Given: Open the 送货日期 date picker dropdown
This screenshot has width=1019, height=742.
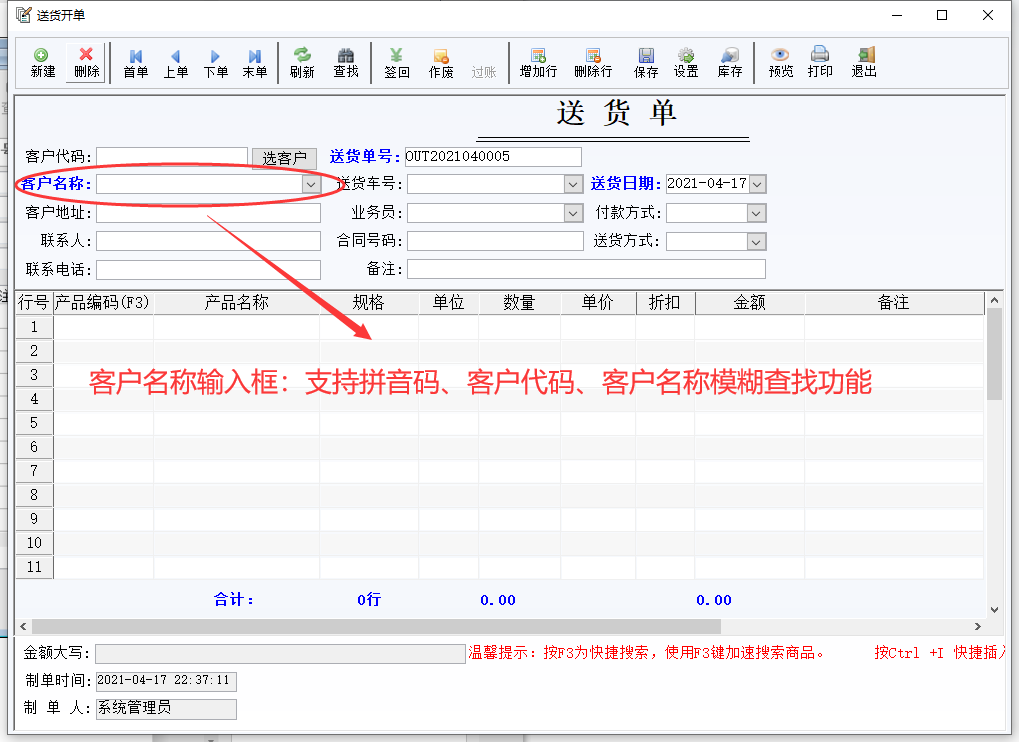Looking at the screenshot, I should (x=757, y=185).
